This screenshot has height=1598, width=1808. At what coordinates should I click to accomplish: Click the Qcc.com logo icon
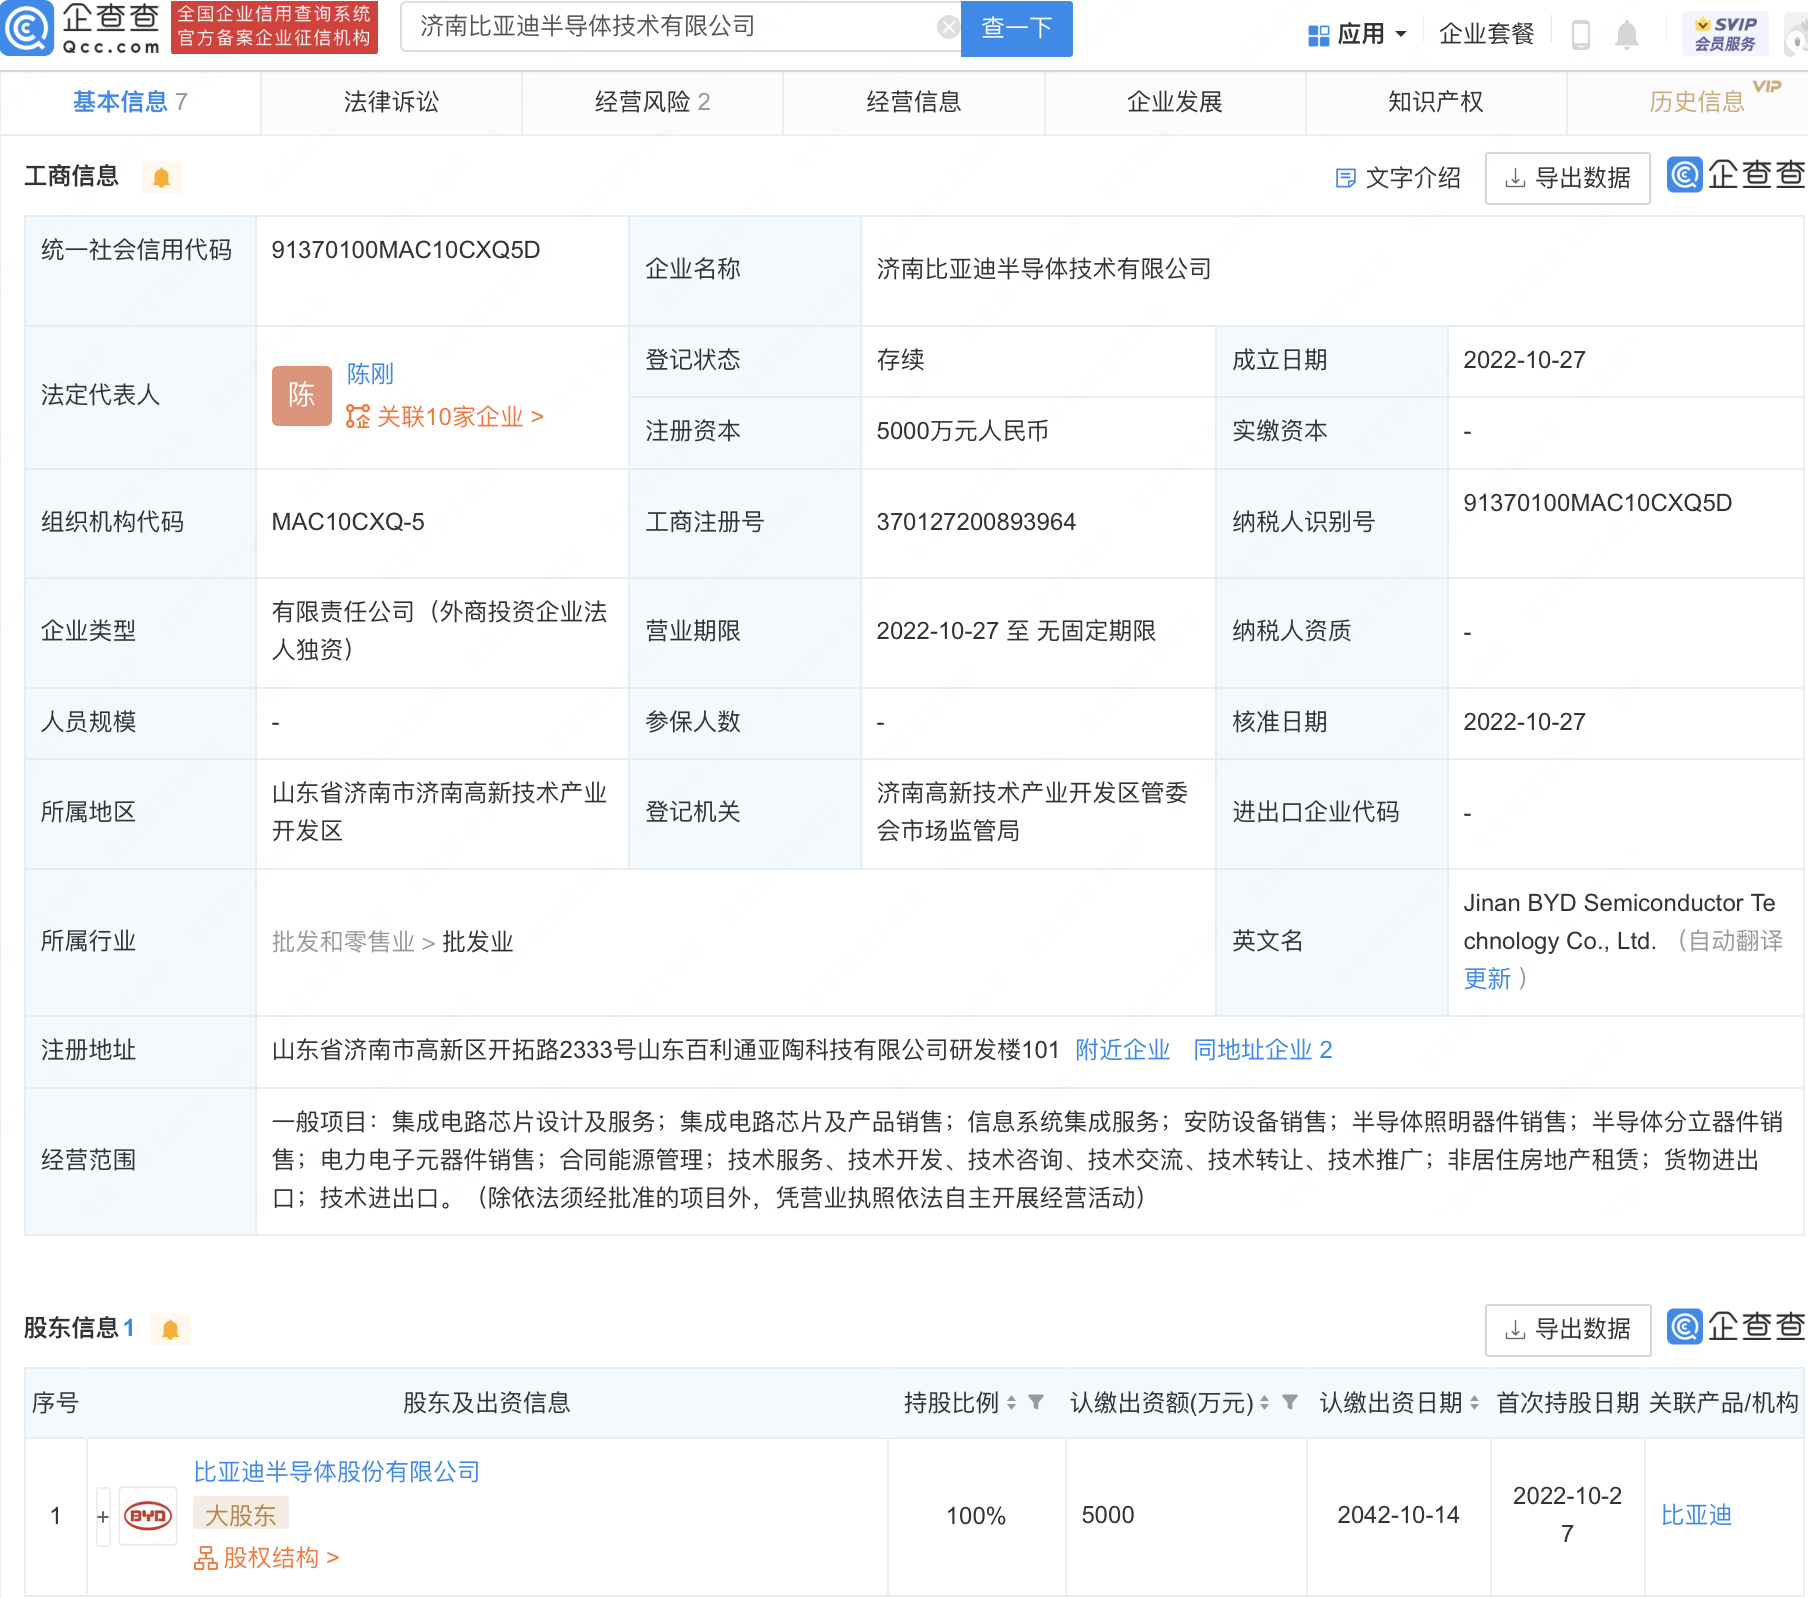(x=27, y=28)
